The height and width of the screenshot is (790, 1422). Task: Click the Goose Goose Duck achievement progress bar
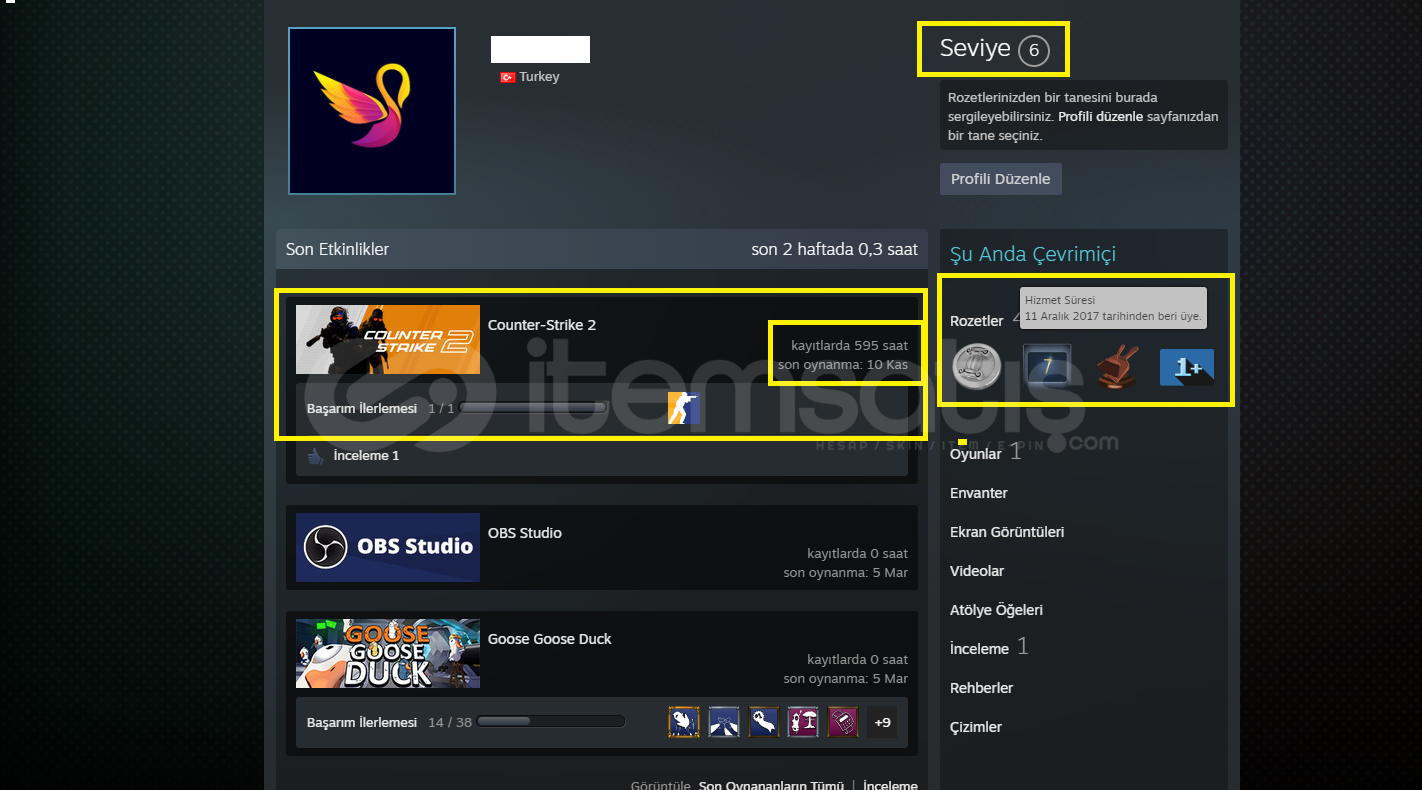(x=551, y=722)
